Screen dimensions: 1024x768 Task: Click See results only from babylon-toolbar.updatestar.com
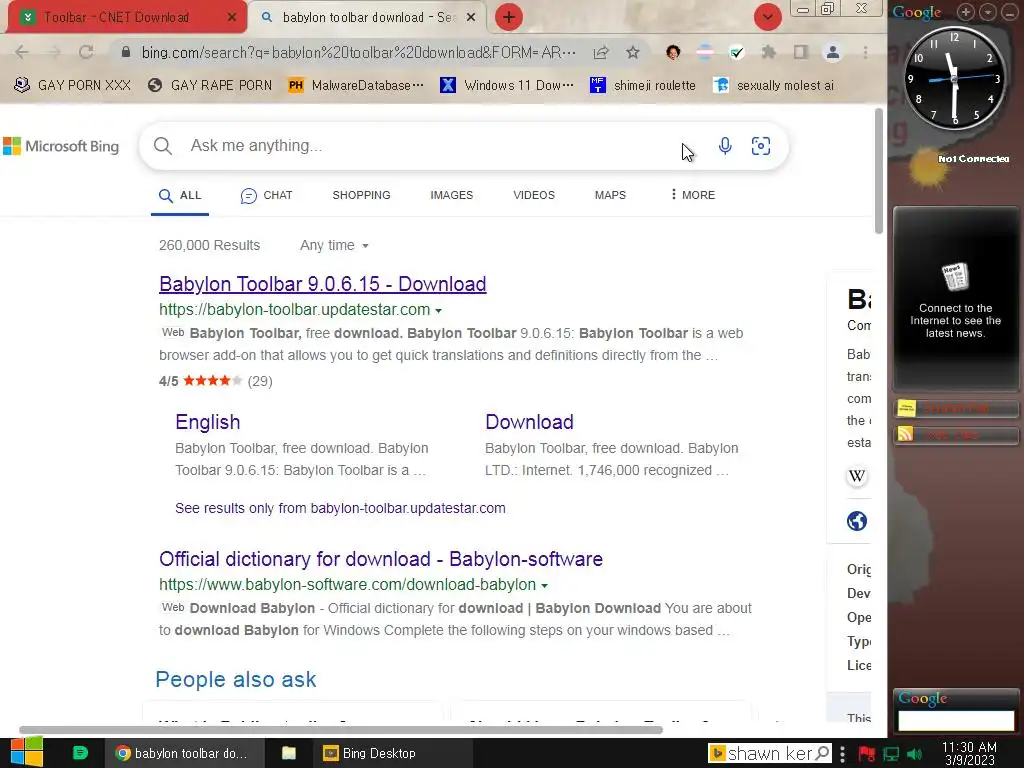click(340, 508)
